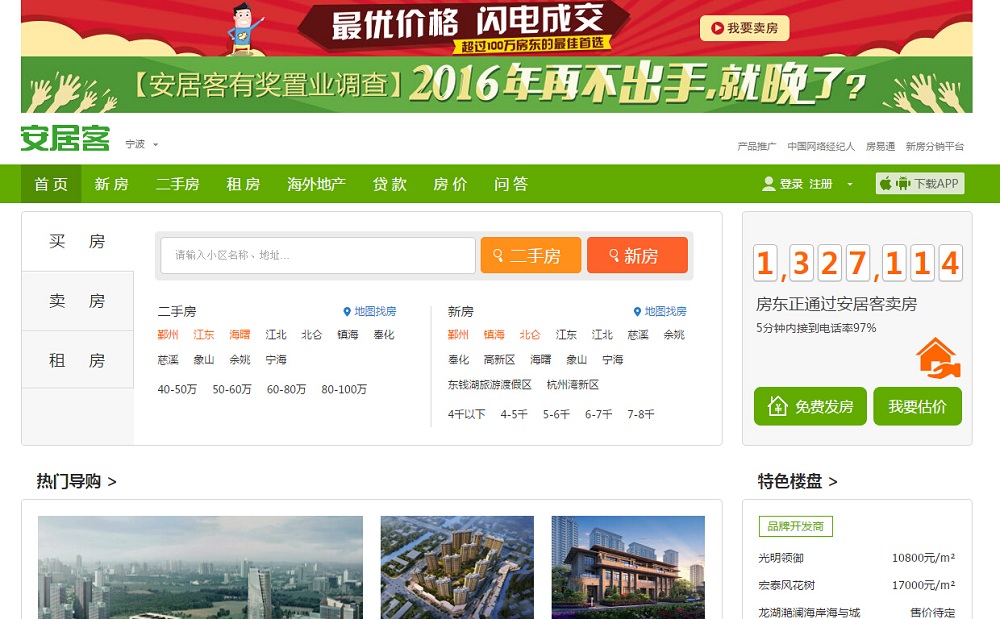
Task: Click the 免费发房 green button
Action: coord(810,406)
